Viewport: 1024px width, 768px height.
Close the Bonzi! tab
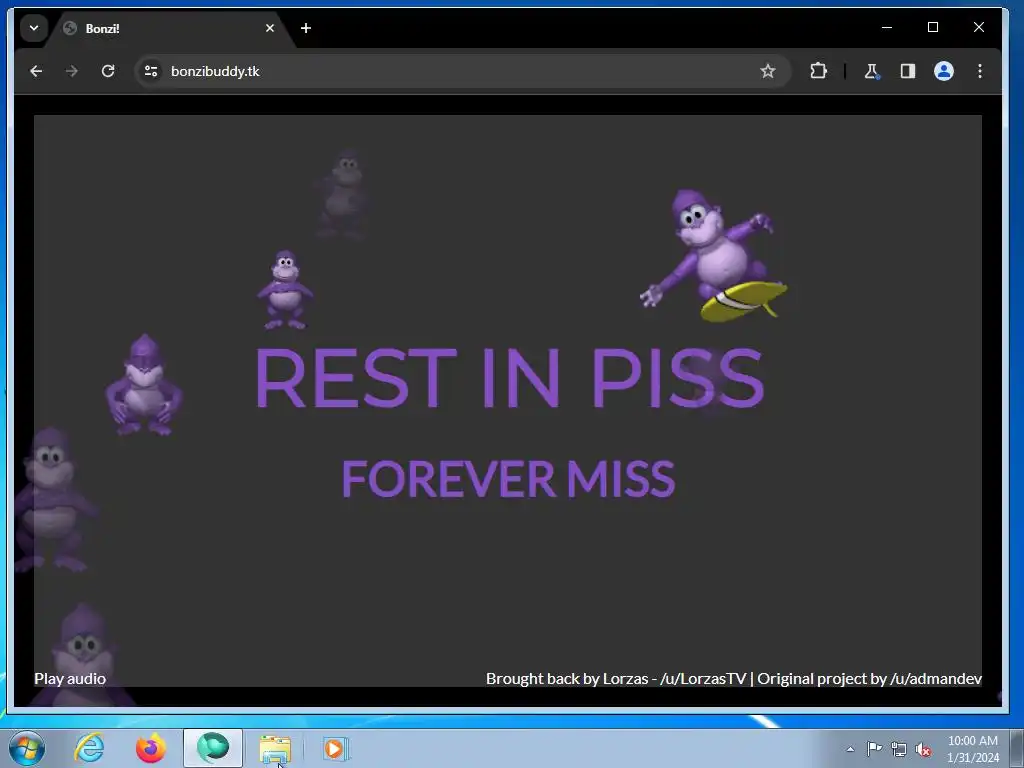[270, 28]
